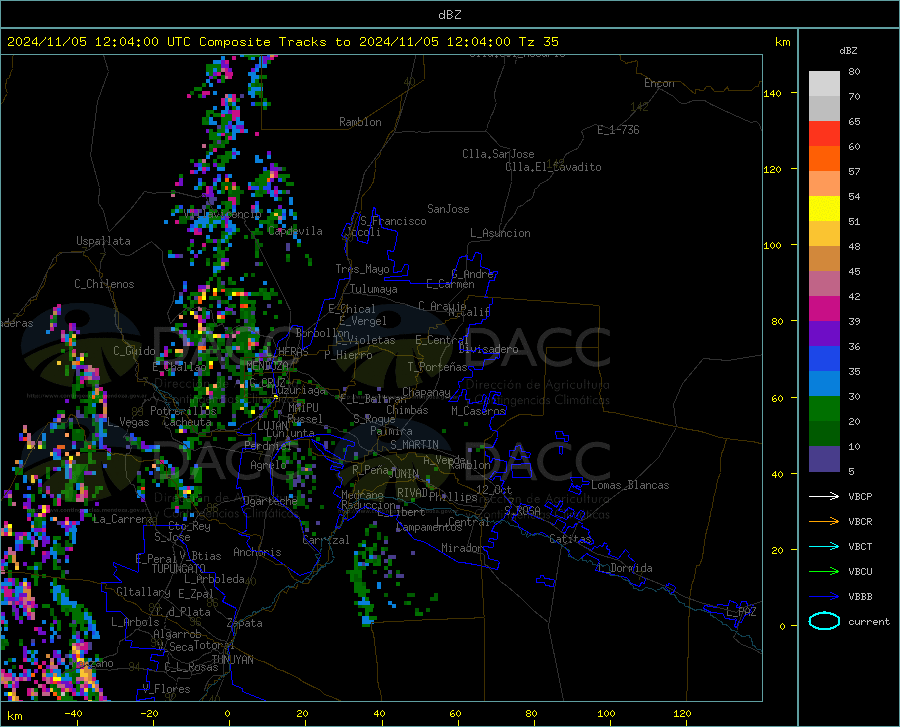The image size is (900, 727).
Task: Select the light gray 80 dBZ color swatch
Action: pyautogui.click(x=824, y=84)
